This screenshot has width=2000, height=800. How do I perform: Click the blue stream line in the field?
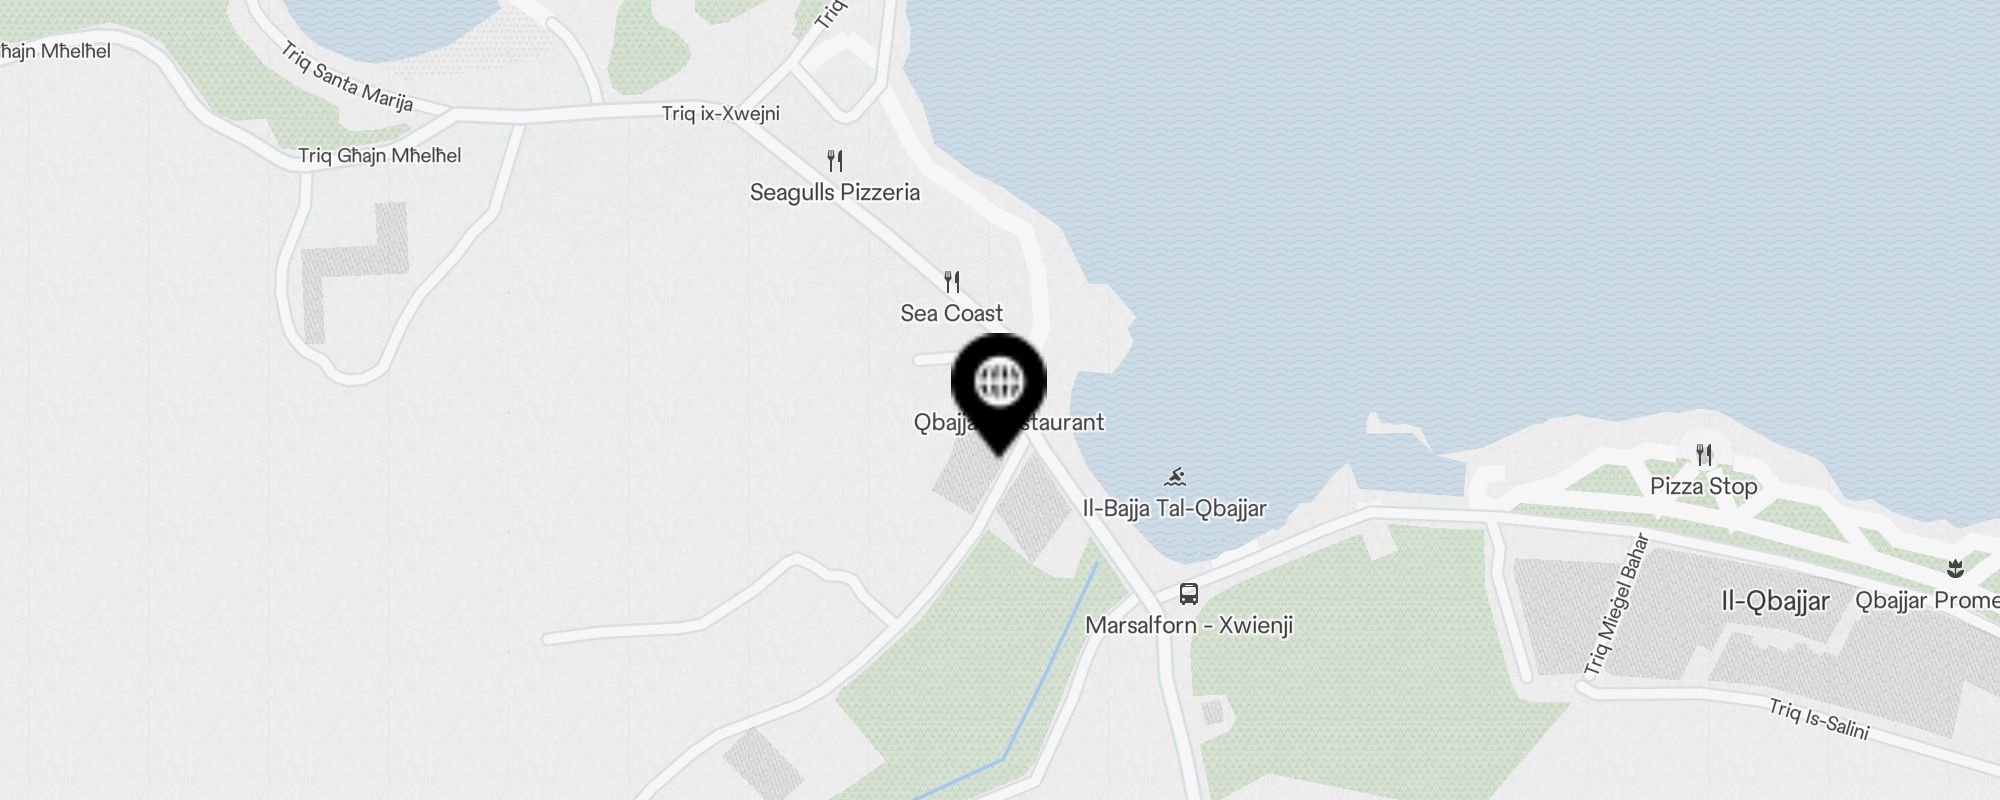pos(1050,661)
